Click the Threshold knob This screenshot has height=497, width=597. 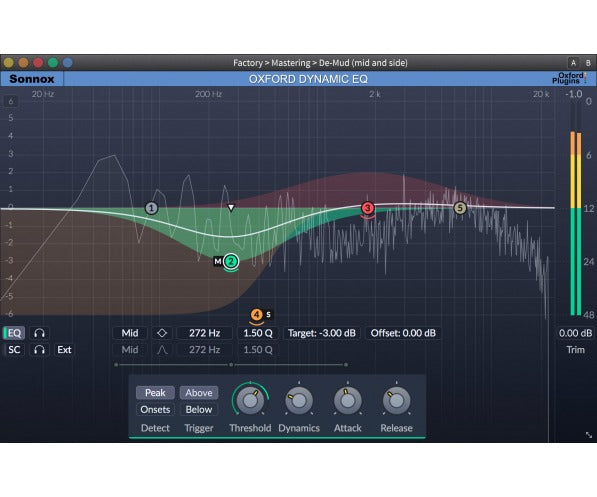pos(250,400)
